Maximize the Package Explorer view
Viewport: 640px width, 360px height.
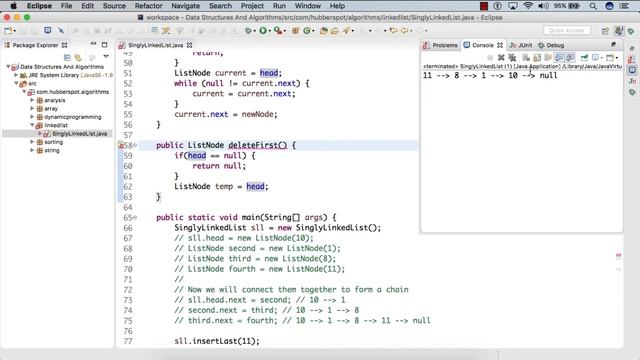(x=104, y=44)
